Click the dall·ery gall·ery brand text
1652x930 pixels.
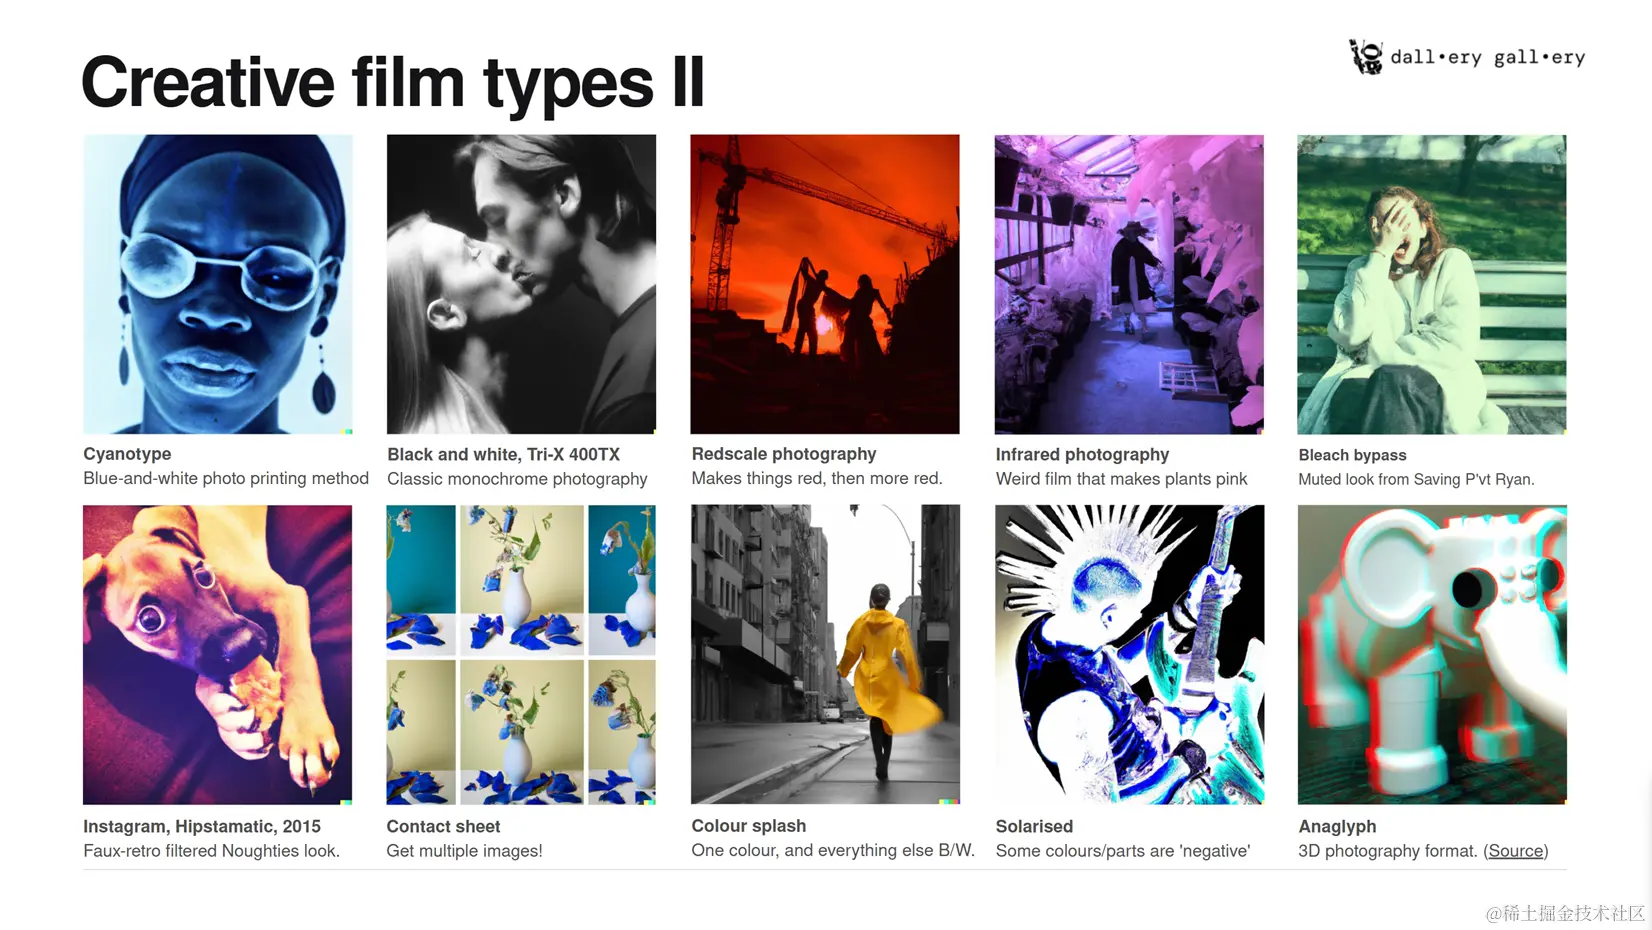[x=1488, y=57]
